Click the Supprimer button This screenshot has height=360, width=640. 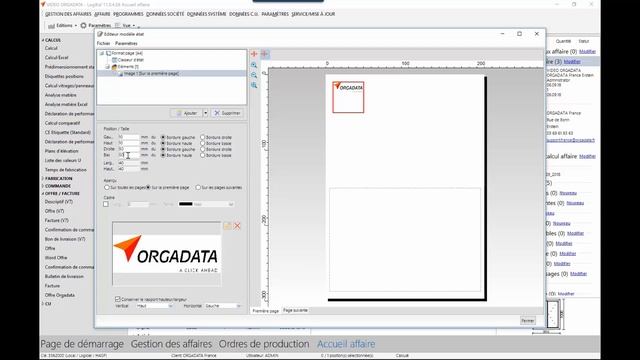227,113
